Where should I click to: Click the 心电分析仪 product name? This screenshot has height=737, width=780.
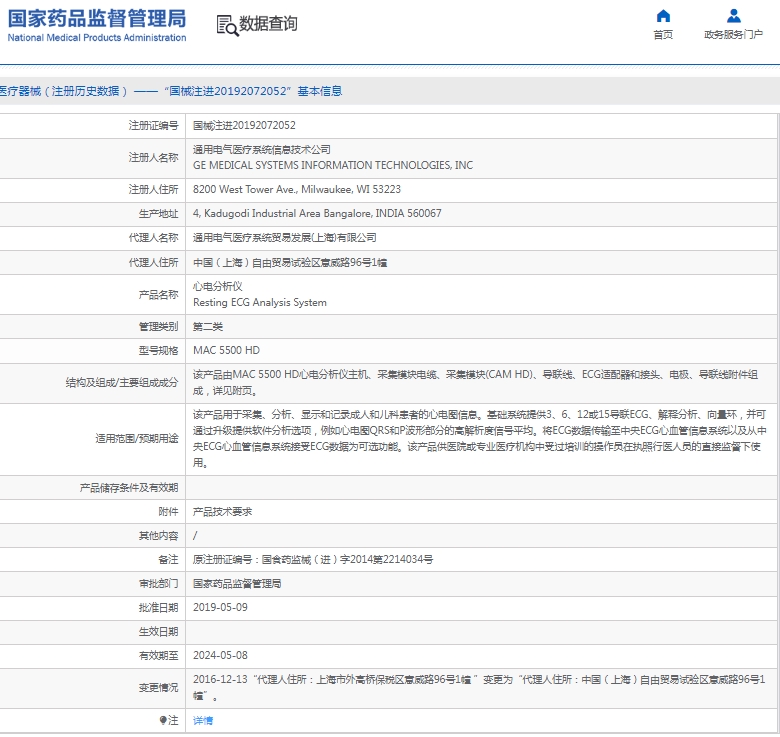coord(218,286)
